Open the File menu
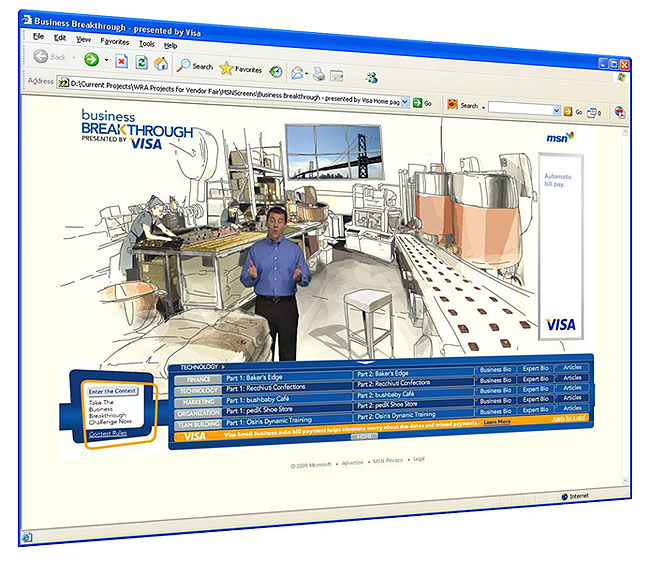The image size is (650, 563). pyautogui.click(x=38, y=36)
